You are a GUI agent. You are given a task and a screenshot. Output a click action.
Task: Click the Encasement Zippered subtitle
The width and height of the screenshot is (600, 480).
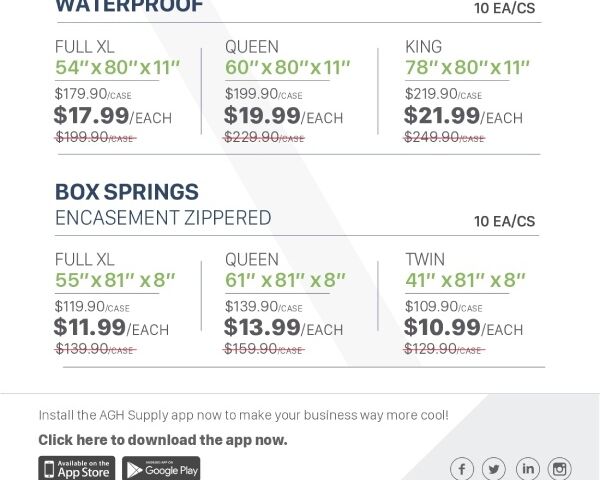[162, 217]
